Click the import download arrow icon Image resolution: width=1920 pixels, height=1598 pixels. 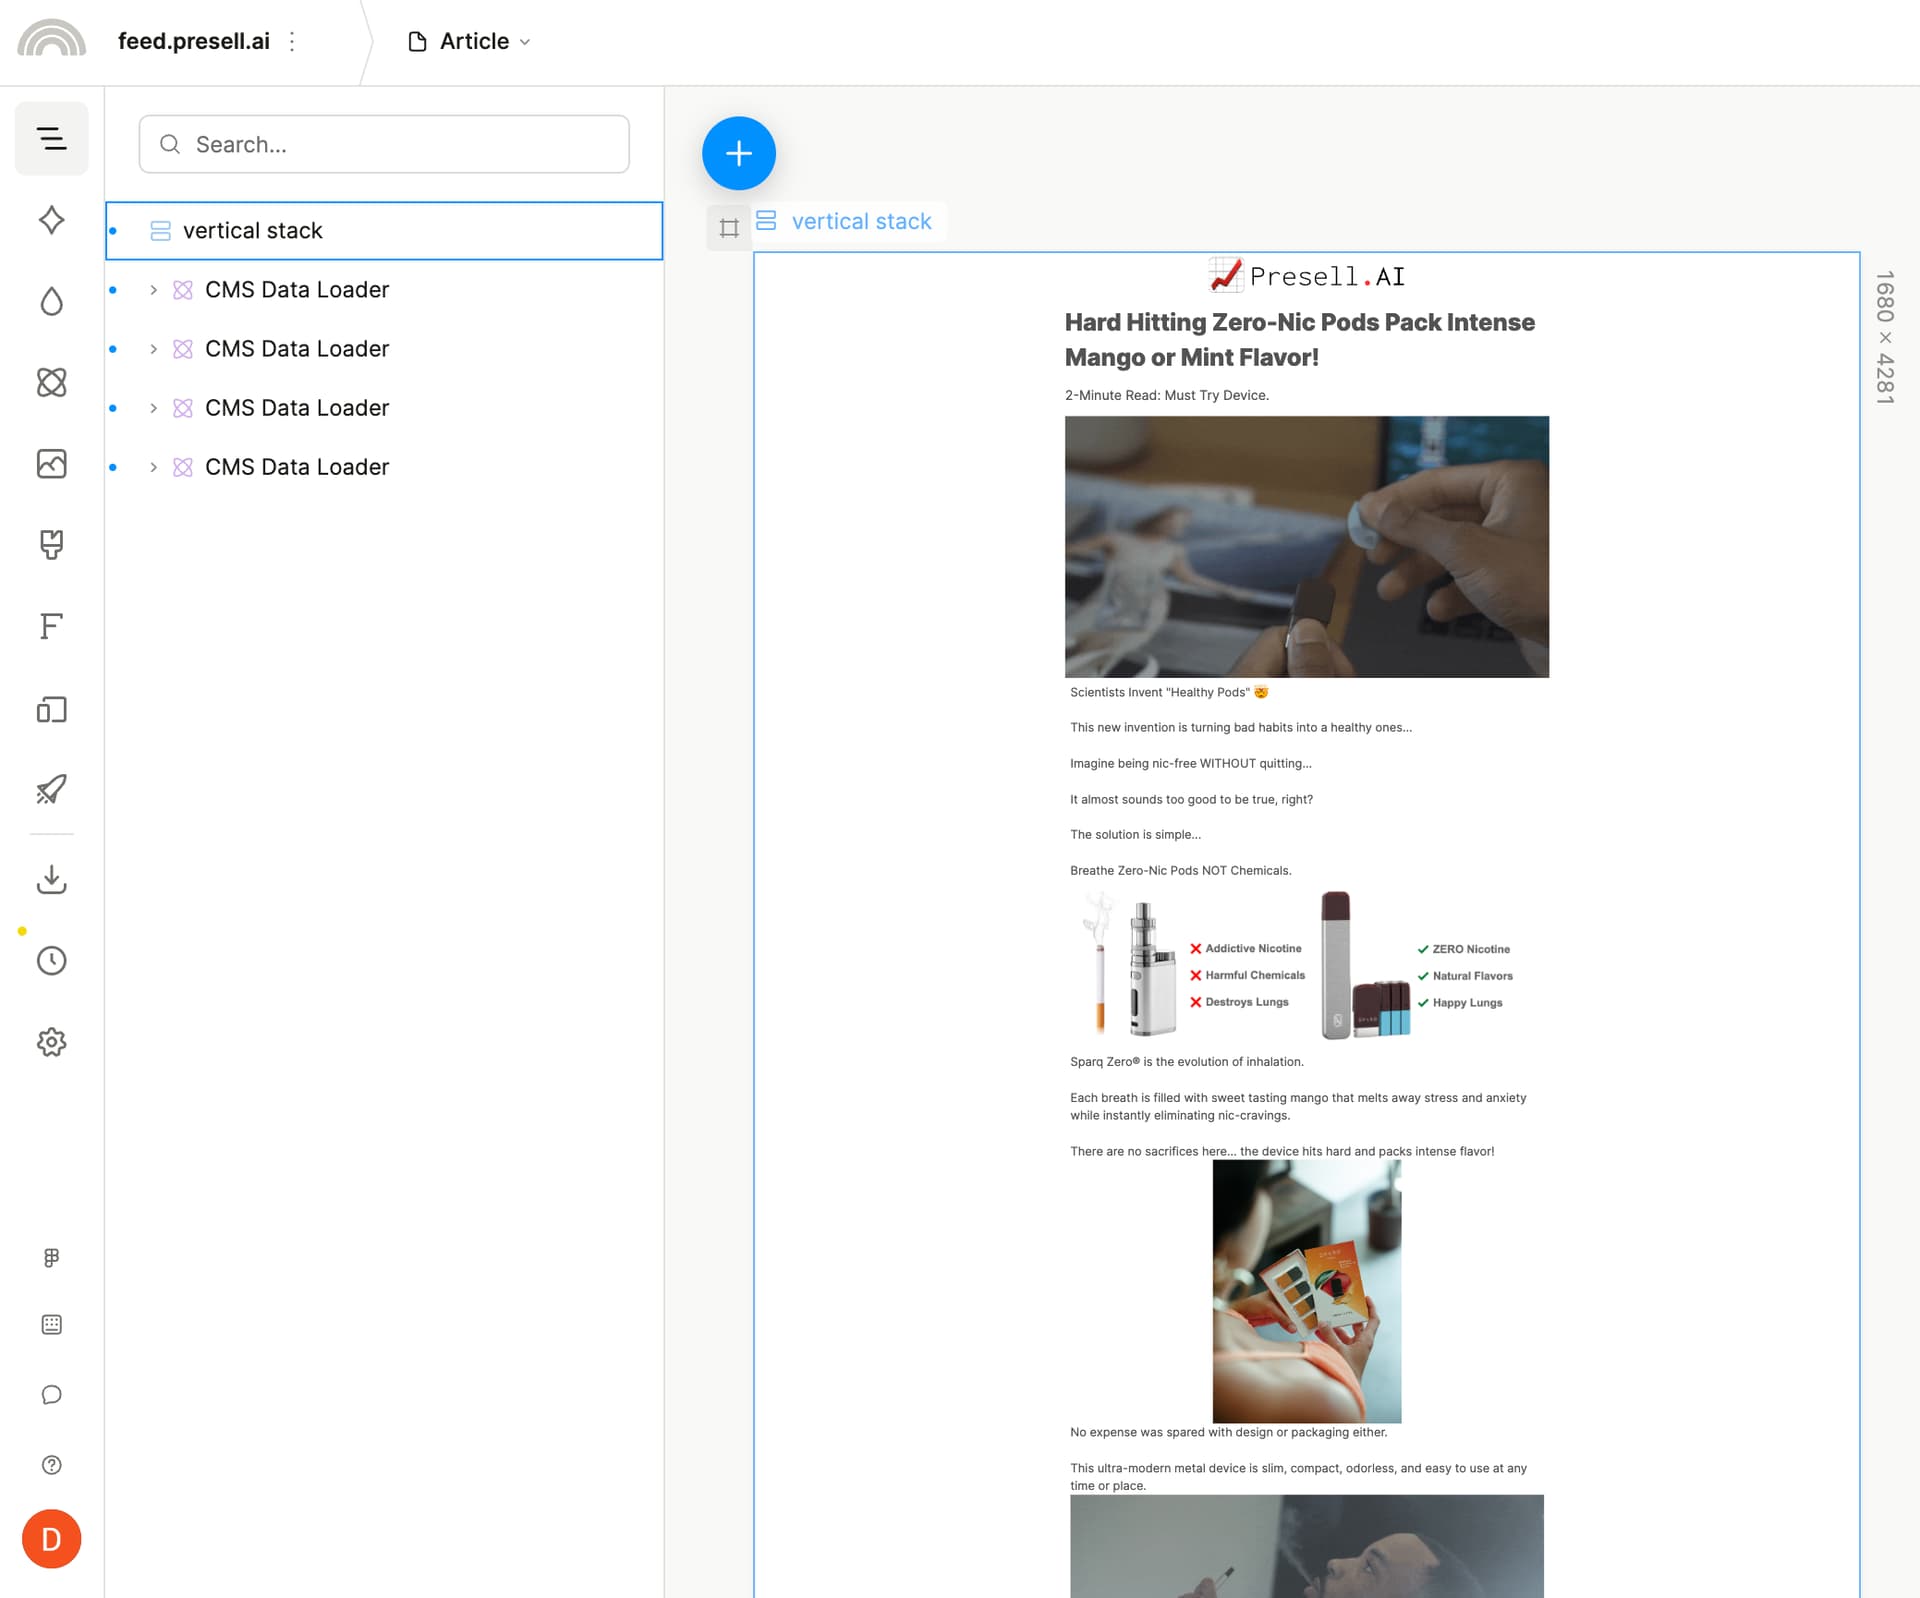(x=51, y=879)
